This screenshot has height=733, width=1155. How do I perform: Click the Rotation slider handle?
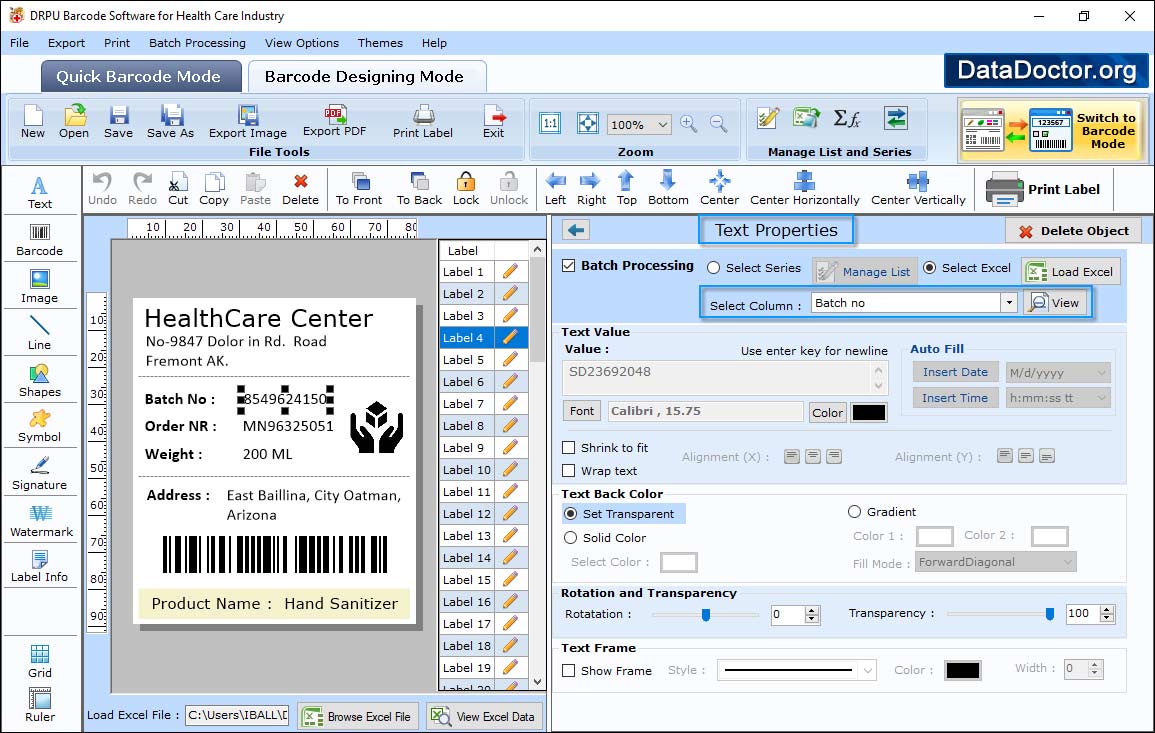[706, 614]
